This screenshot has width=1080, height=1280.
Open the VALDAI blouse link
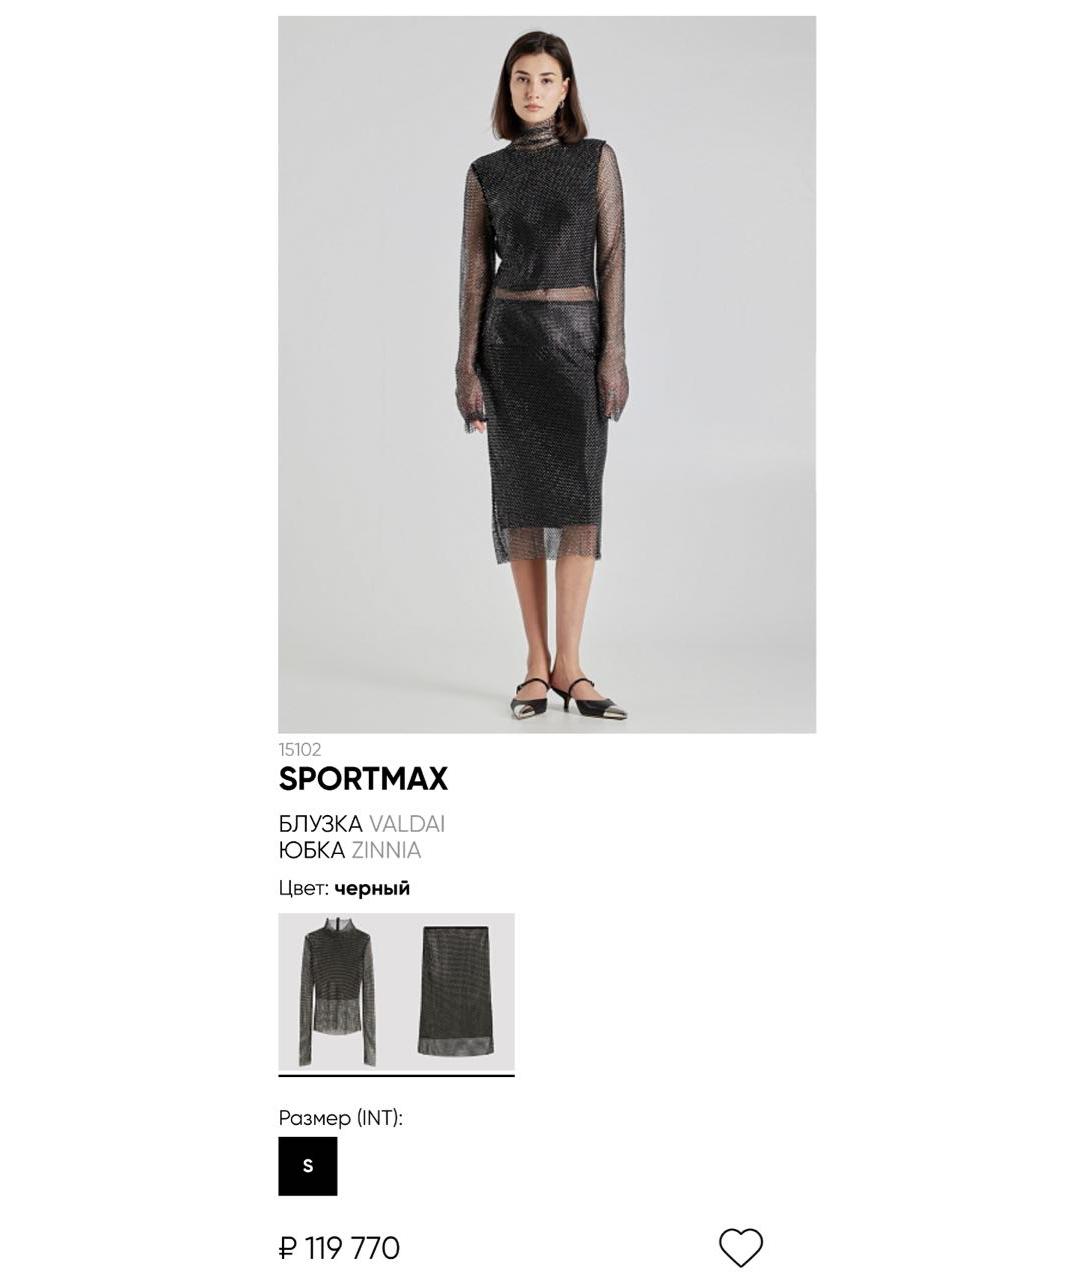coord(407,824)
